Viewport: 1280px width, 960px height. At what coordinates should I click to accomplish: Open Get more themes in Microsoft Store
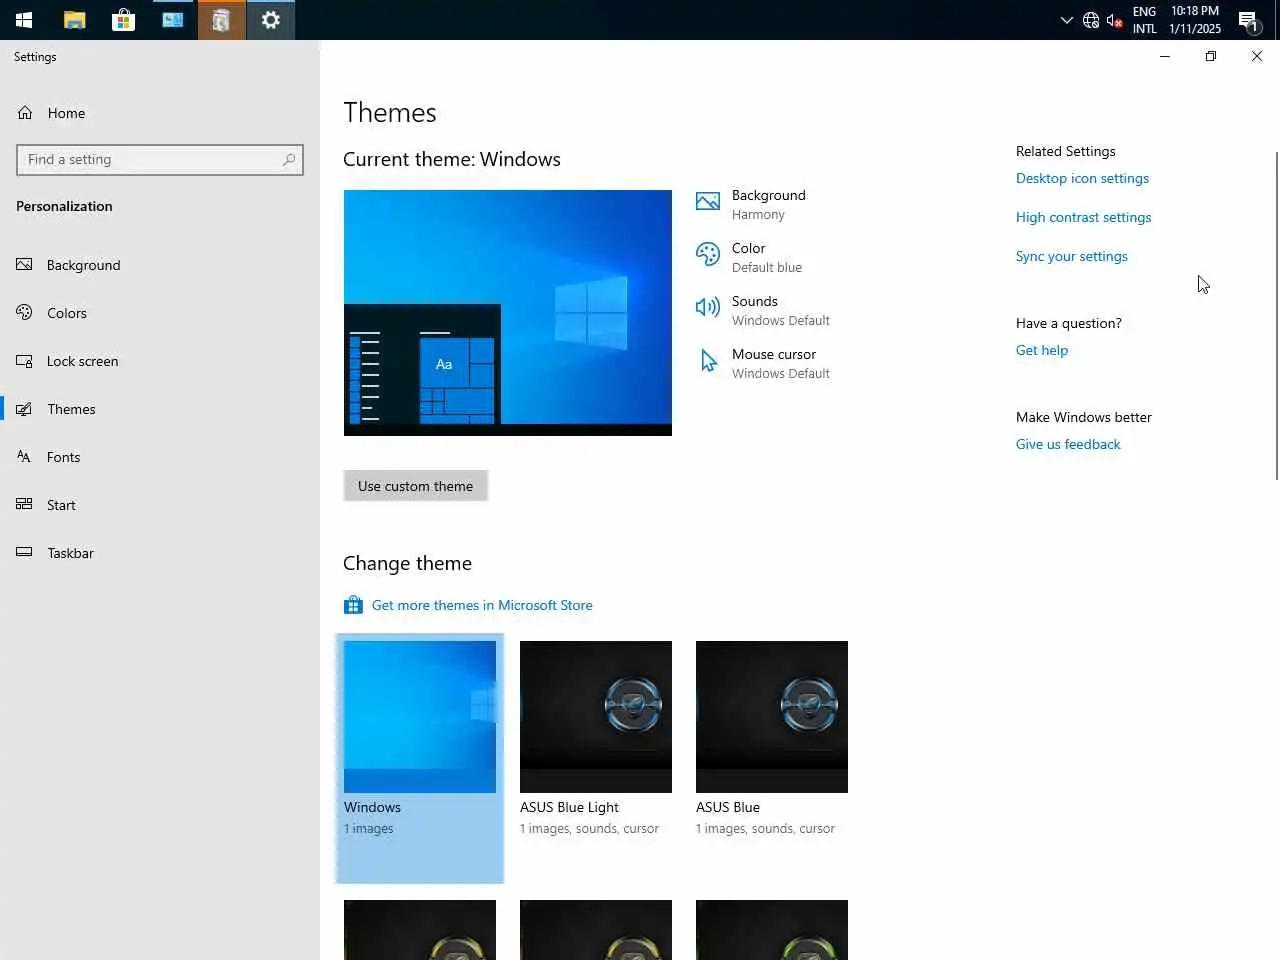(x=482, y=605)
